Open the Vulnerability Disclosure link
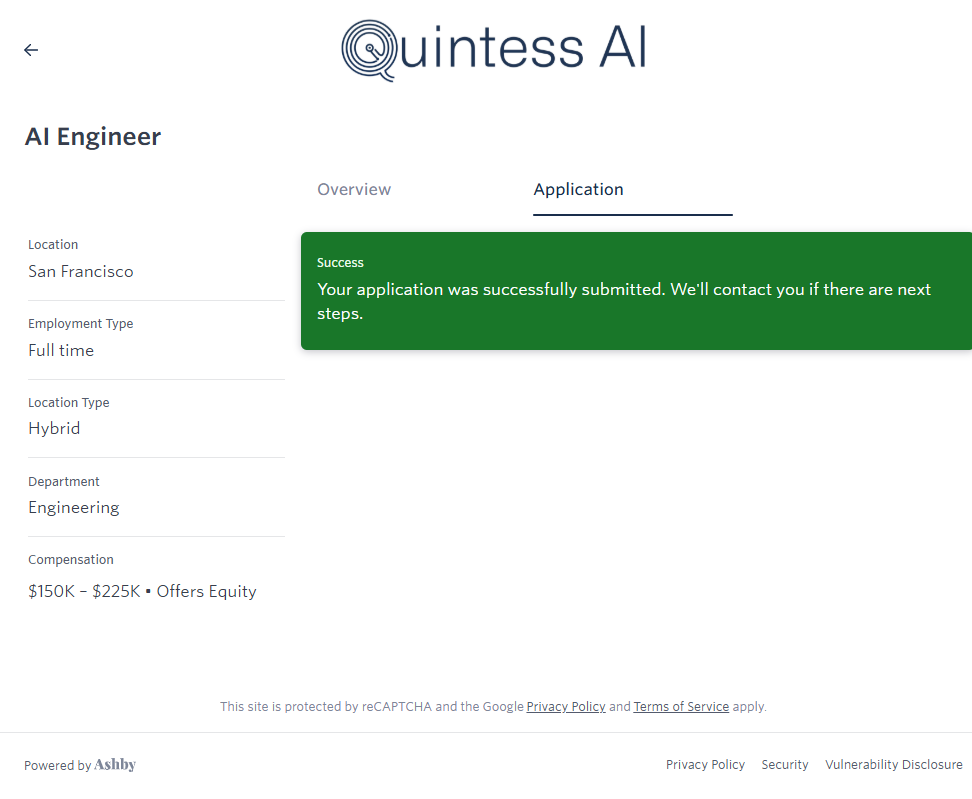 893,765
